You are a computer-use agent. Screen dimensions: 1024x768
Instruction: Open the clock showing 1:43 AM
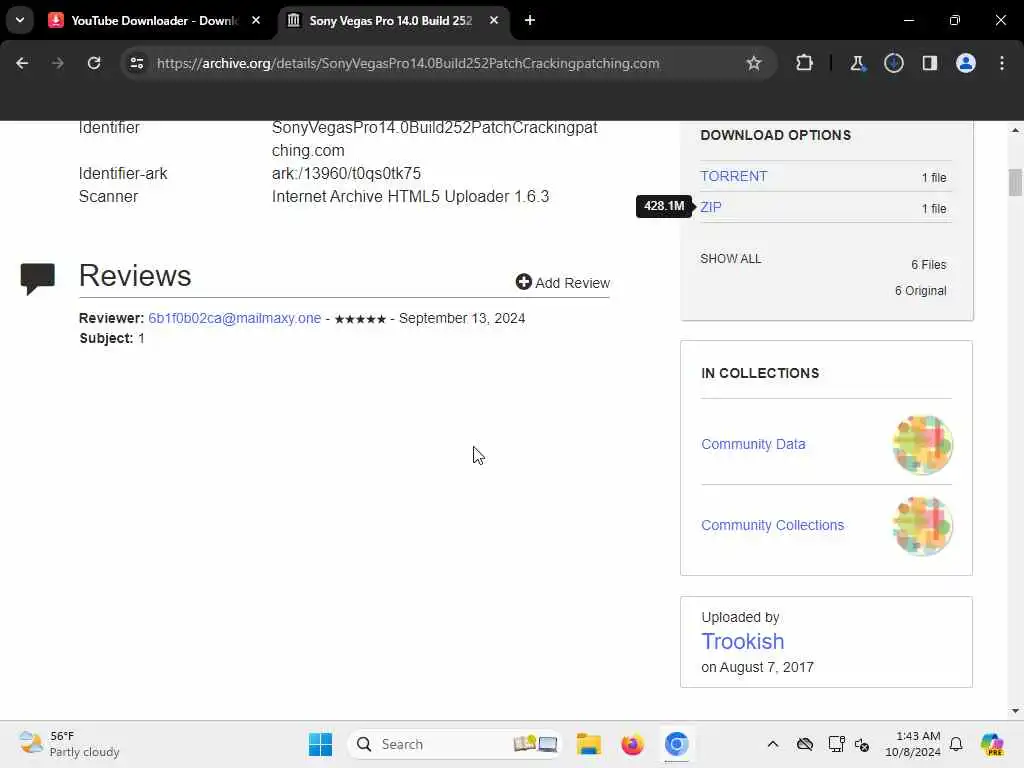[x=912, y=744]
